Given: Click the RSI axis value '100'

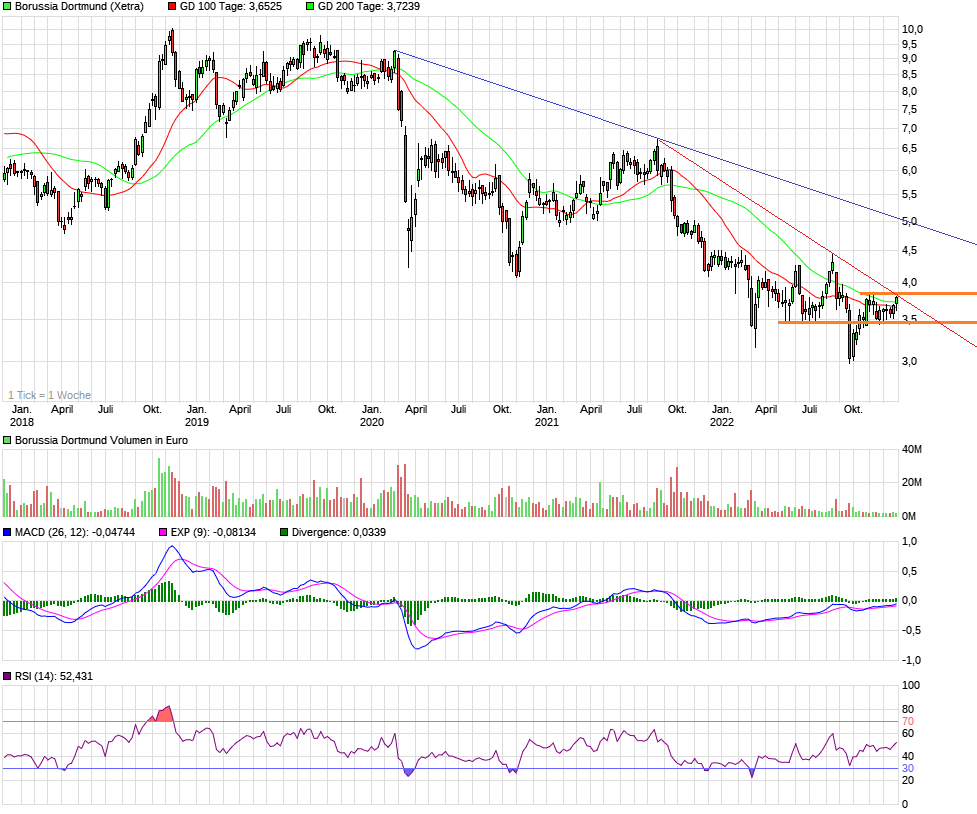Looking at the screenshot, I should pos(911,686).
